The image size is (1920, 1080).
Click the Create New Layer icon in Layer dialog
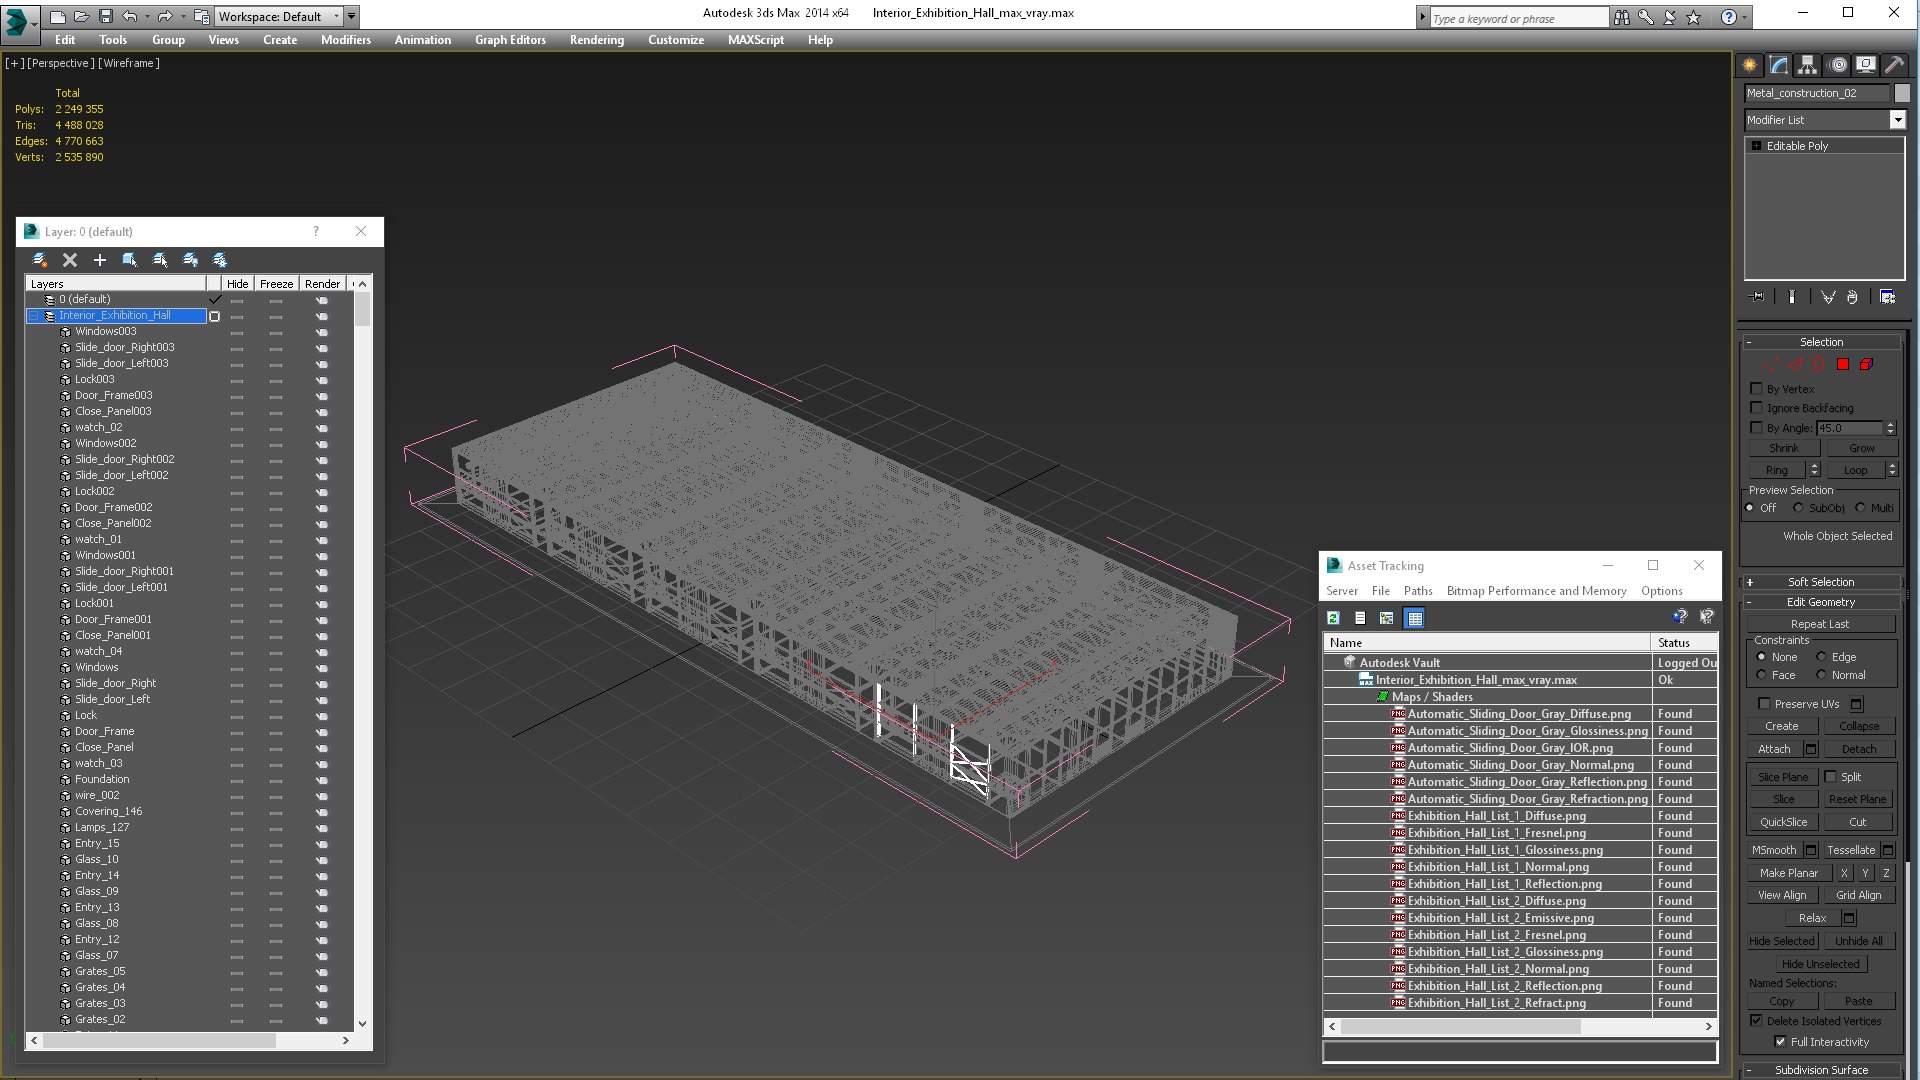40,260
